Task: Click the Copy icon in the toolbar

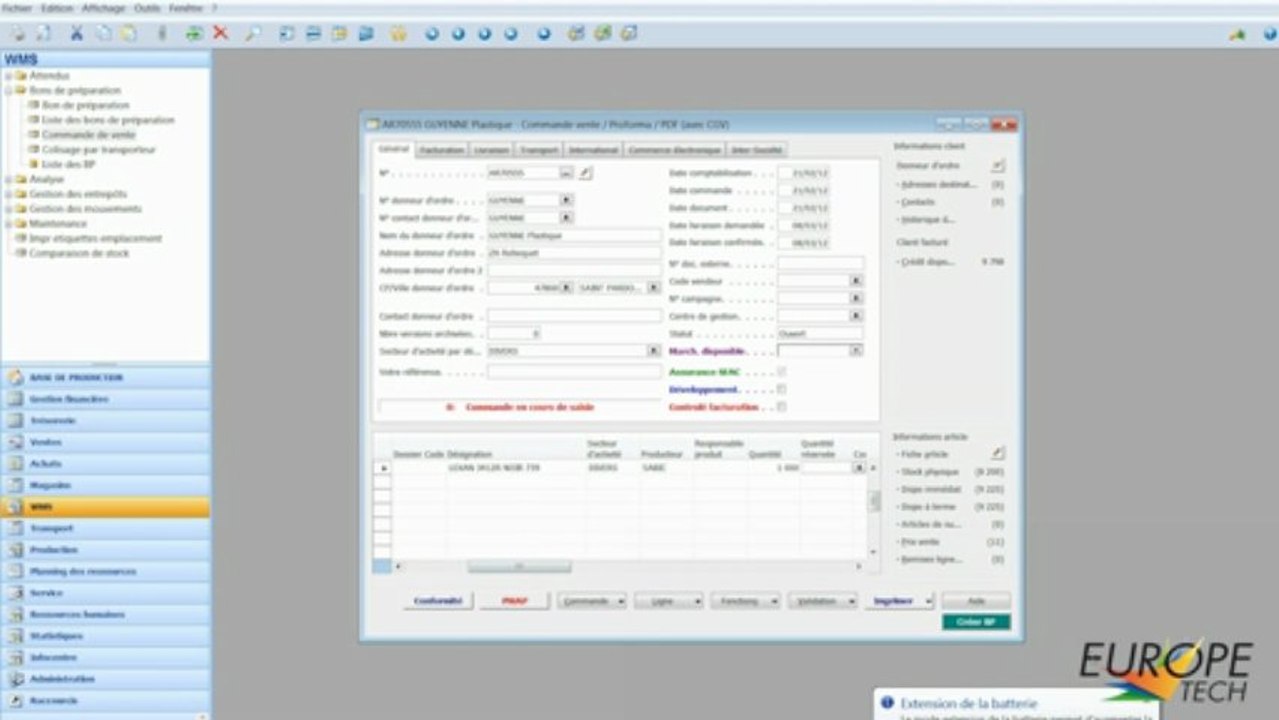Action: point(103,33)
